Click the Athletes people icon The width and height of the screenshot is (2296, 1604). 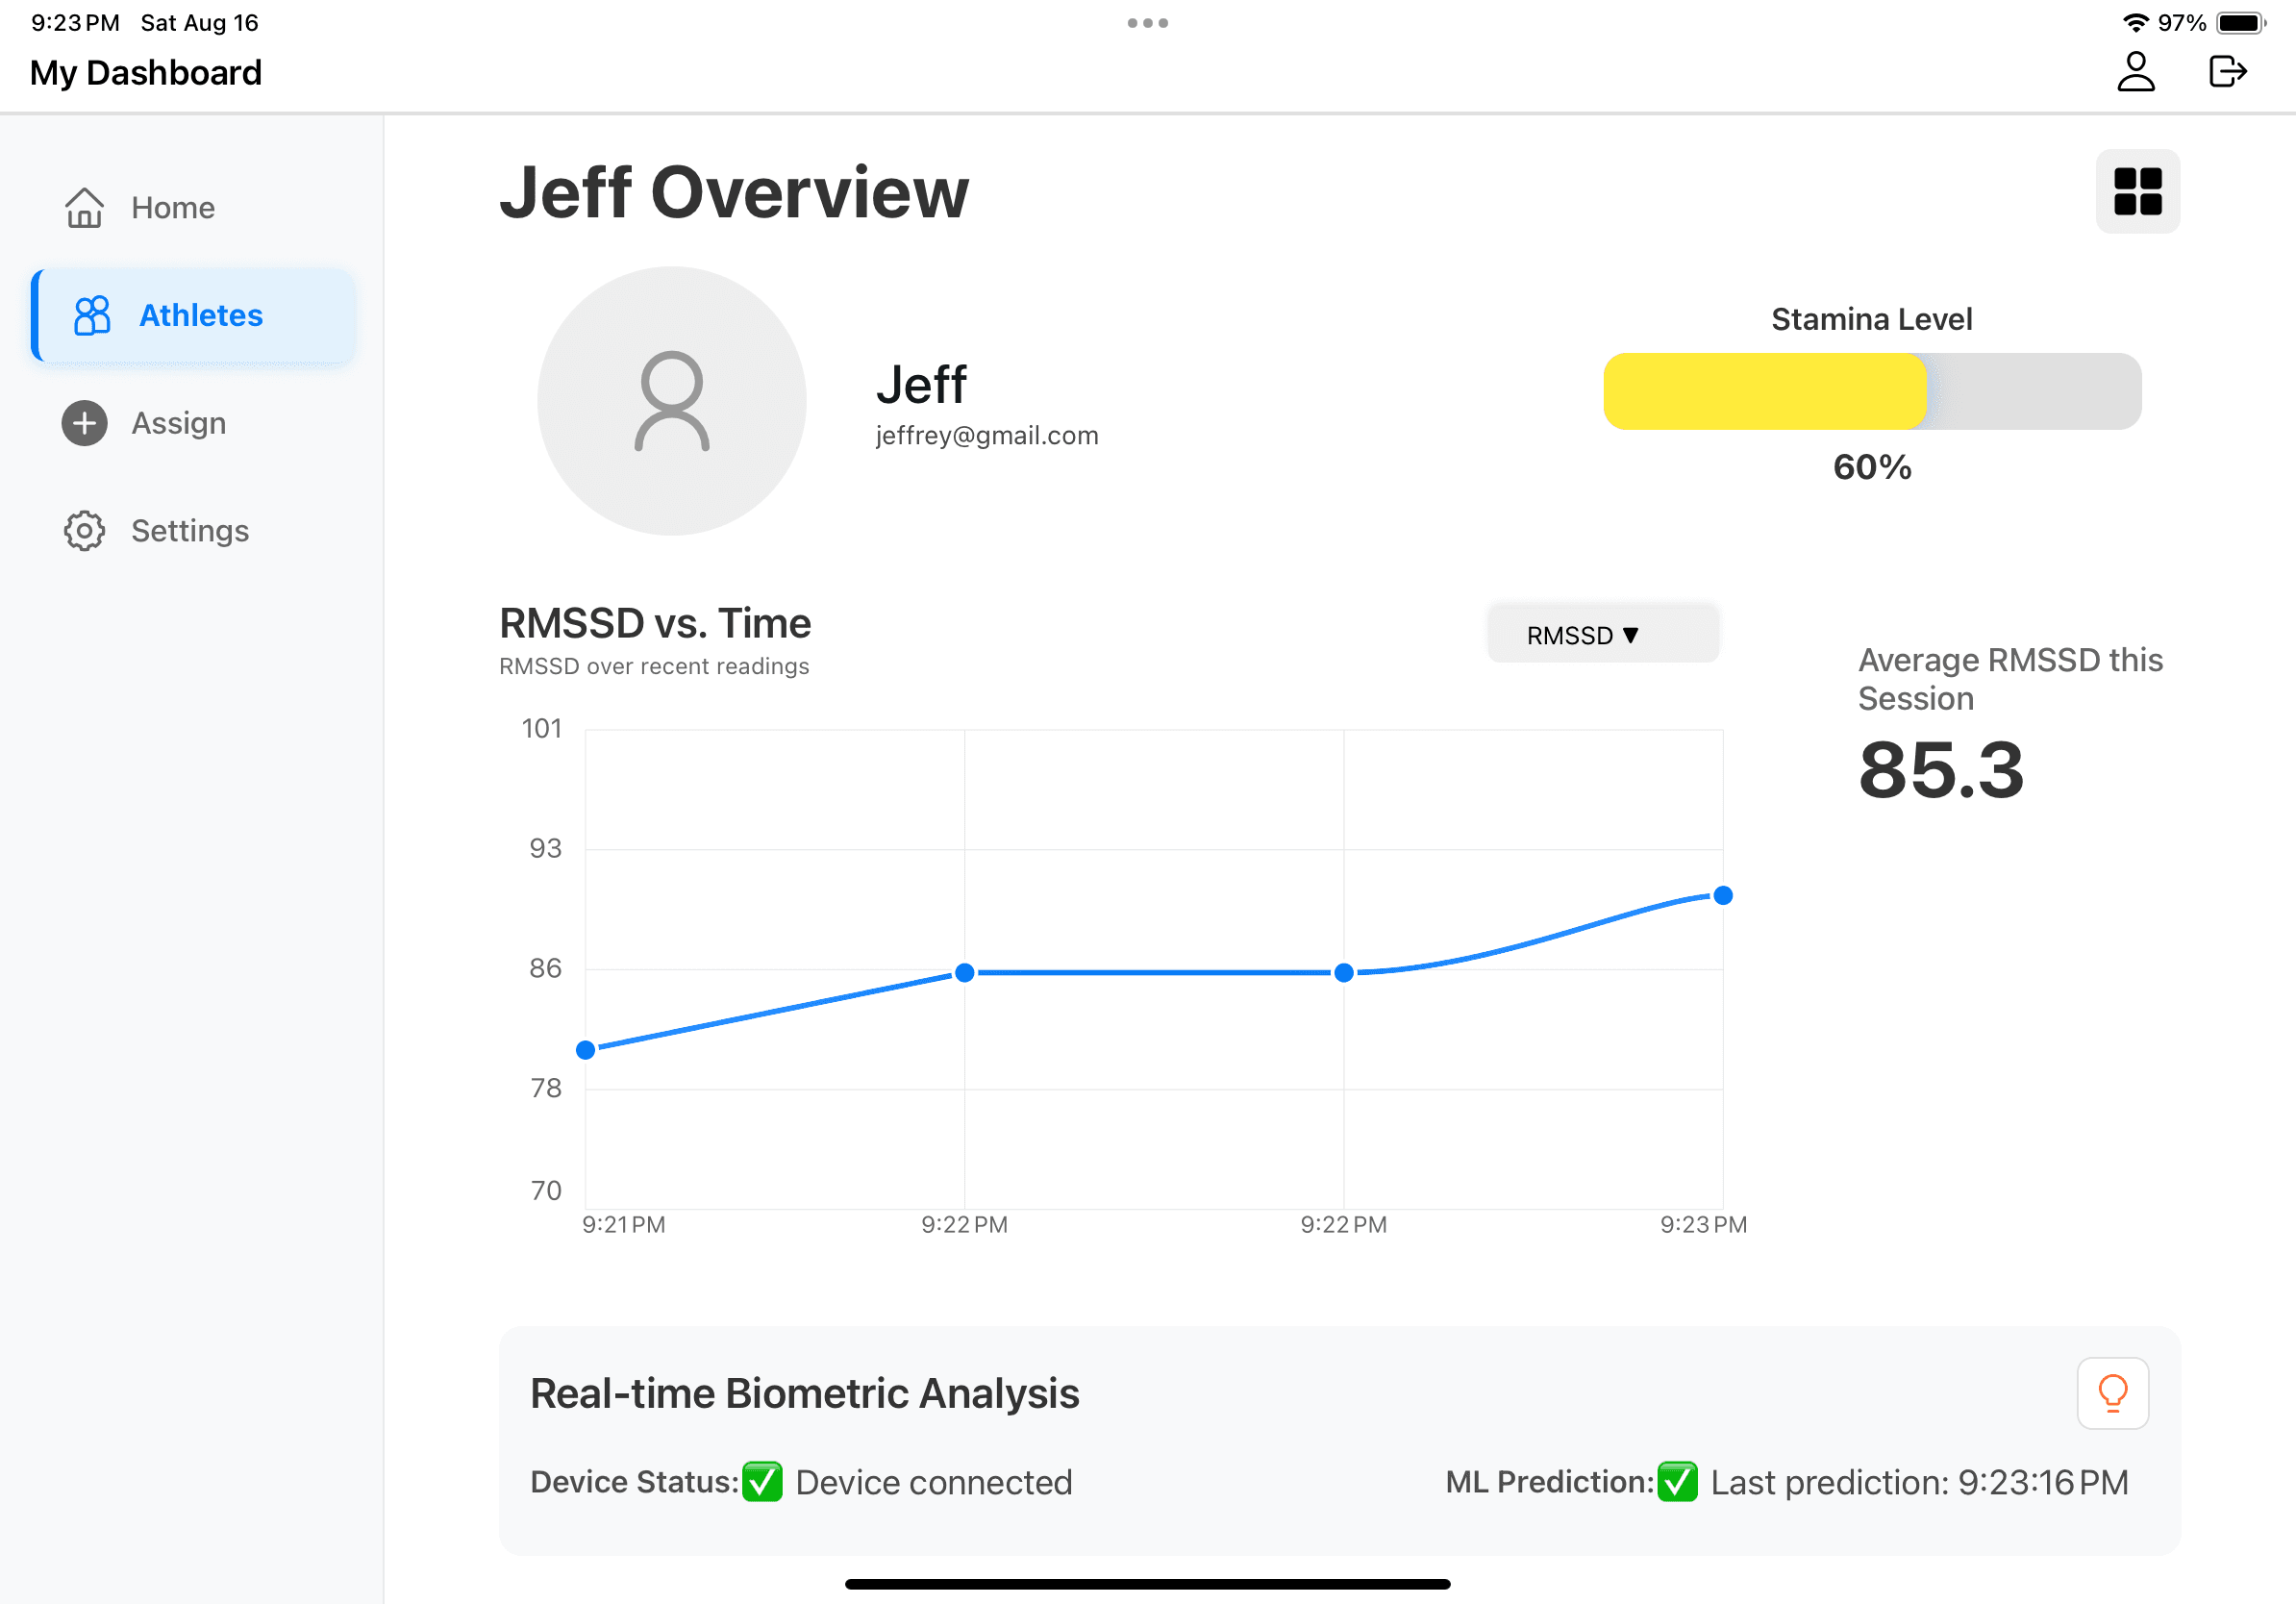[x=92, y=315]
